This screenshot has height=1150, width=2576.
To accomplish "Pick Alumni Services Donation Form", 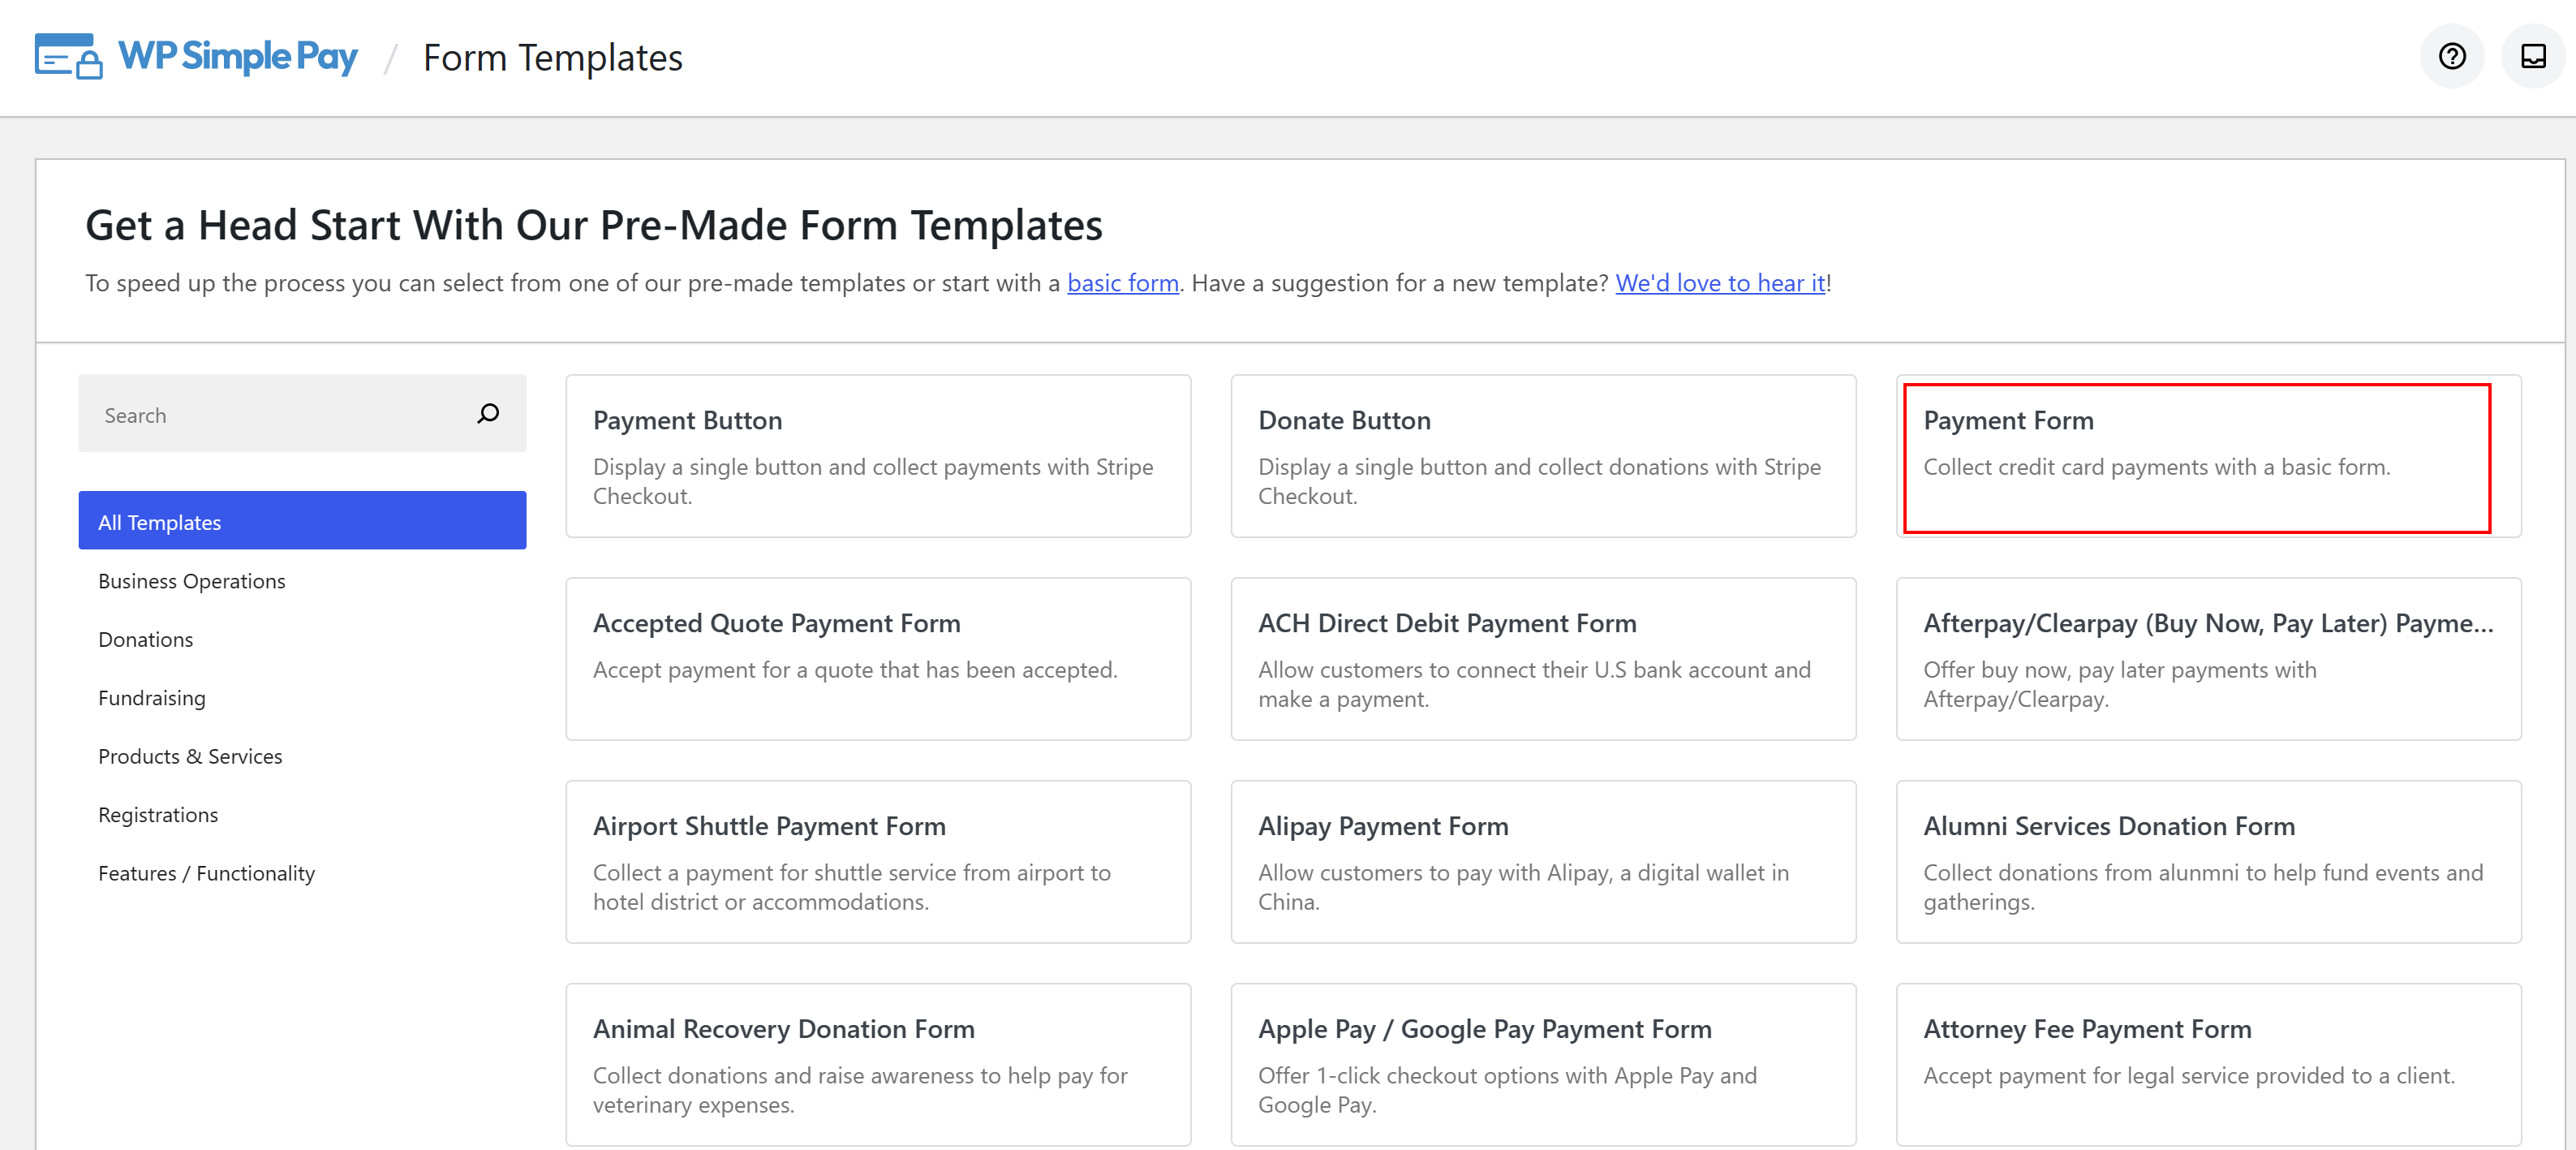I will pyautogui.click(x=2208, y=862).
